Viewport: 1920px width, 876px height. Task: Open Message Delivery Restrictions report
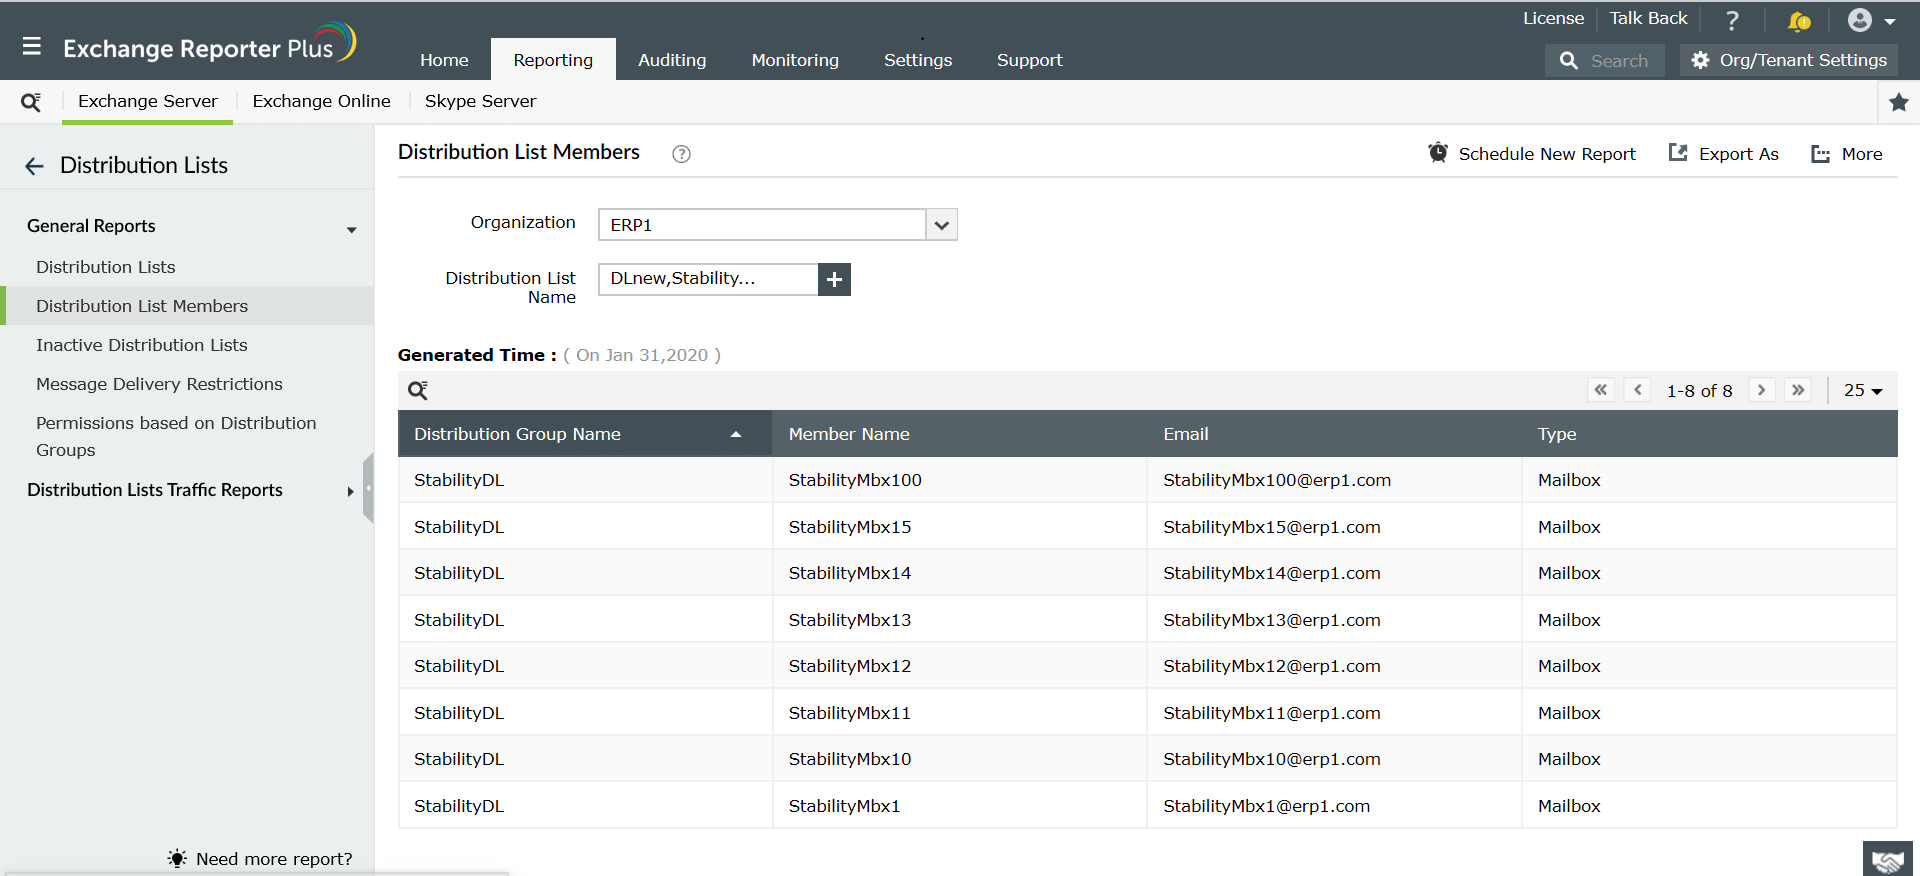point(159,384)
